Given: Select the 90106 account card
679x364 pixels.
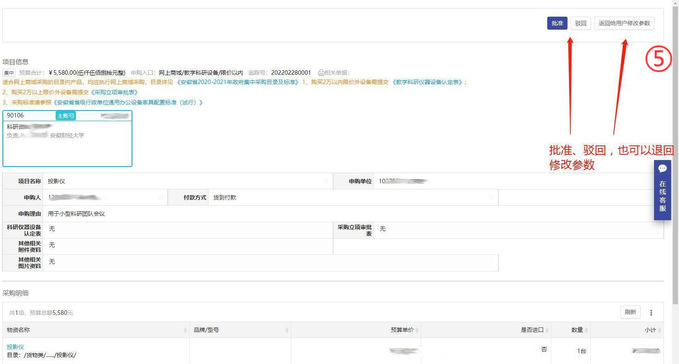Looking at the screenshot, I should coord(67,139).
